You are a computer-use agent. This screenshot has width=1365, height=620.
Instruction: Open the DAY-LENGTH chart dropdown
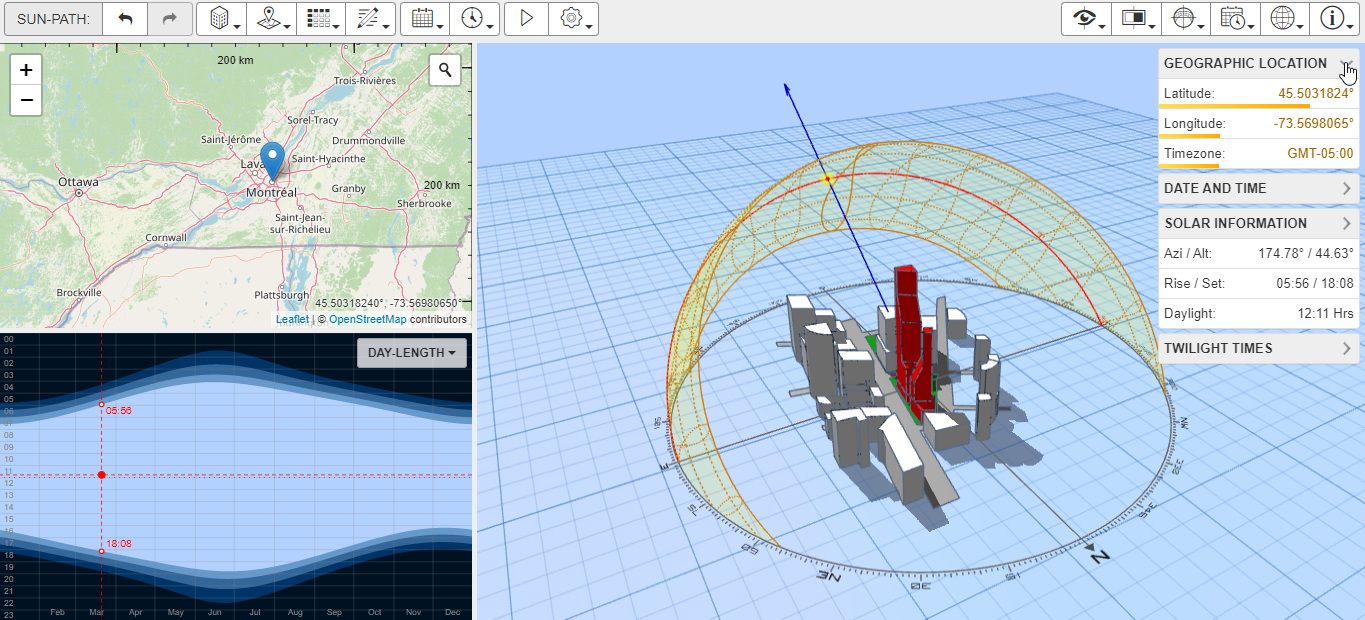(411, 353)
